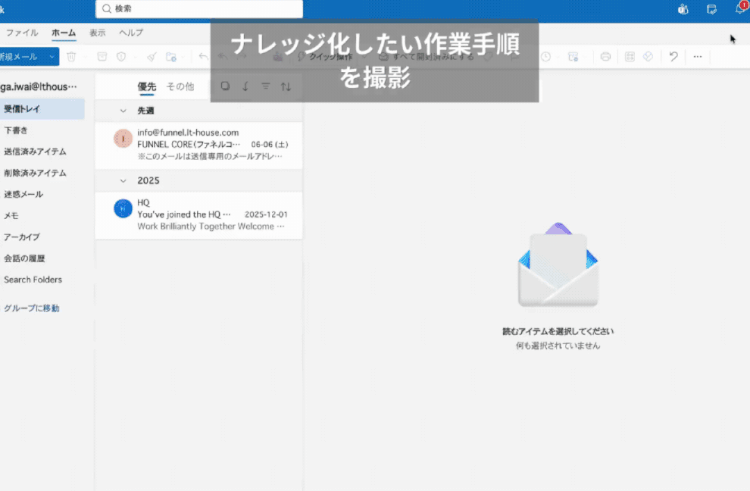
Task: Toggle the message filter icon
Action: 265,86
